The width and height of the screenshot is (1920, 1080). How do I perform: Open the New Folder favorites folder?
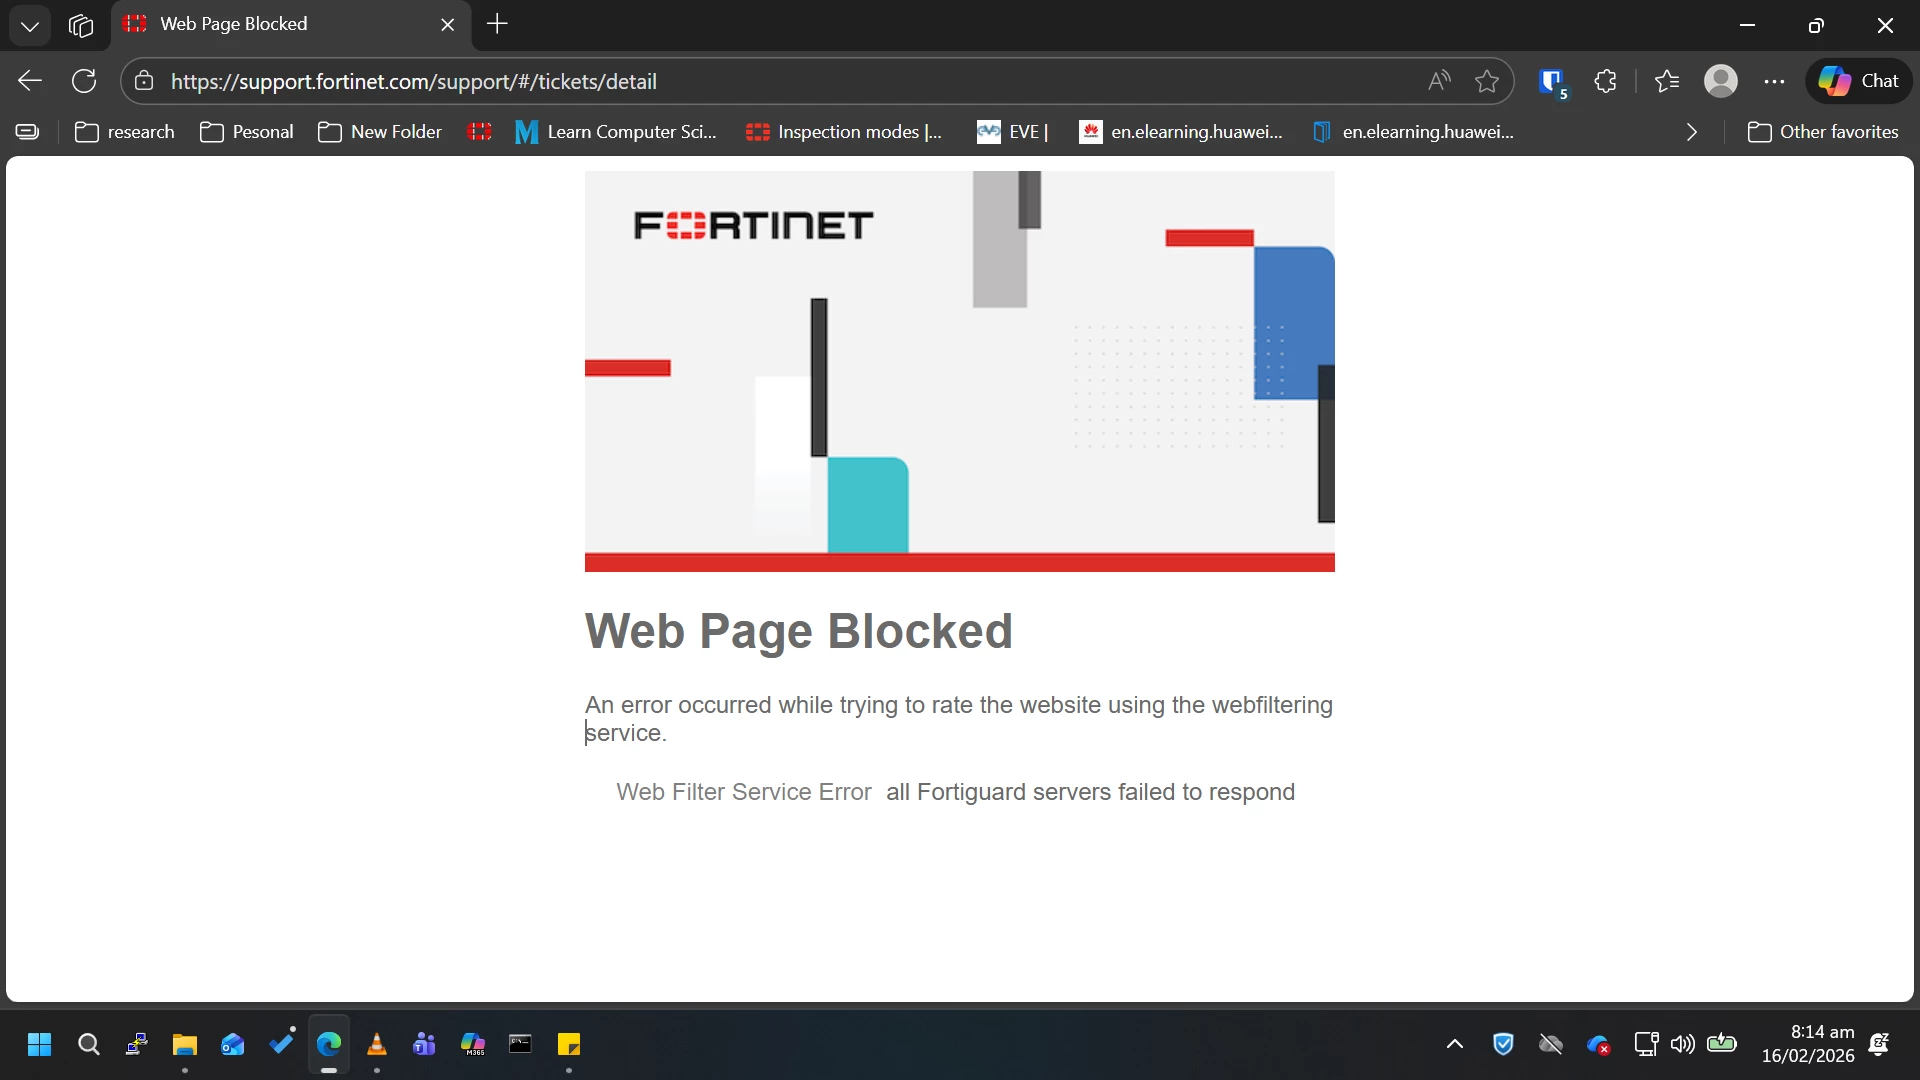tap(380, 132)
